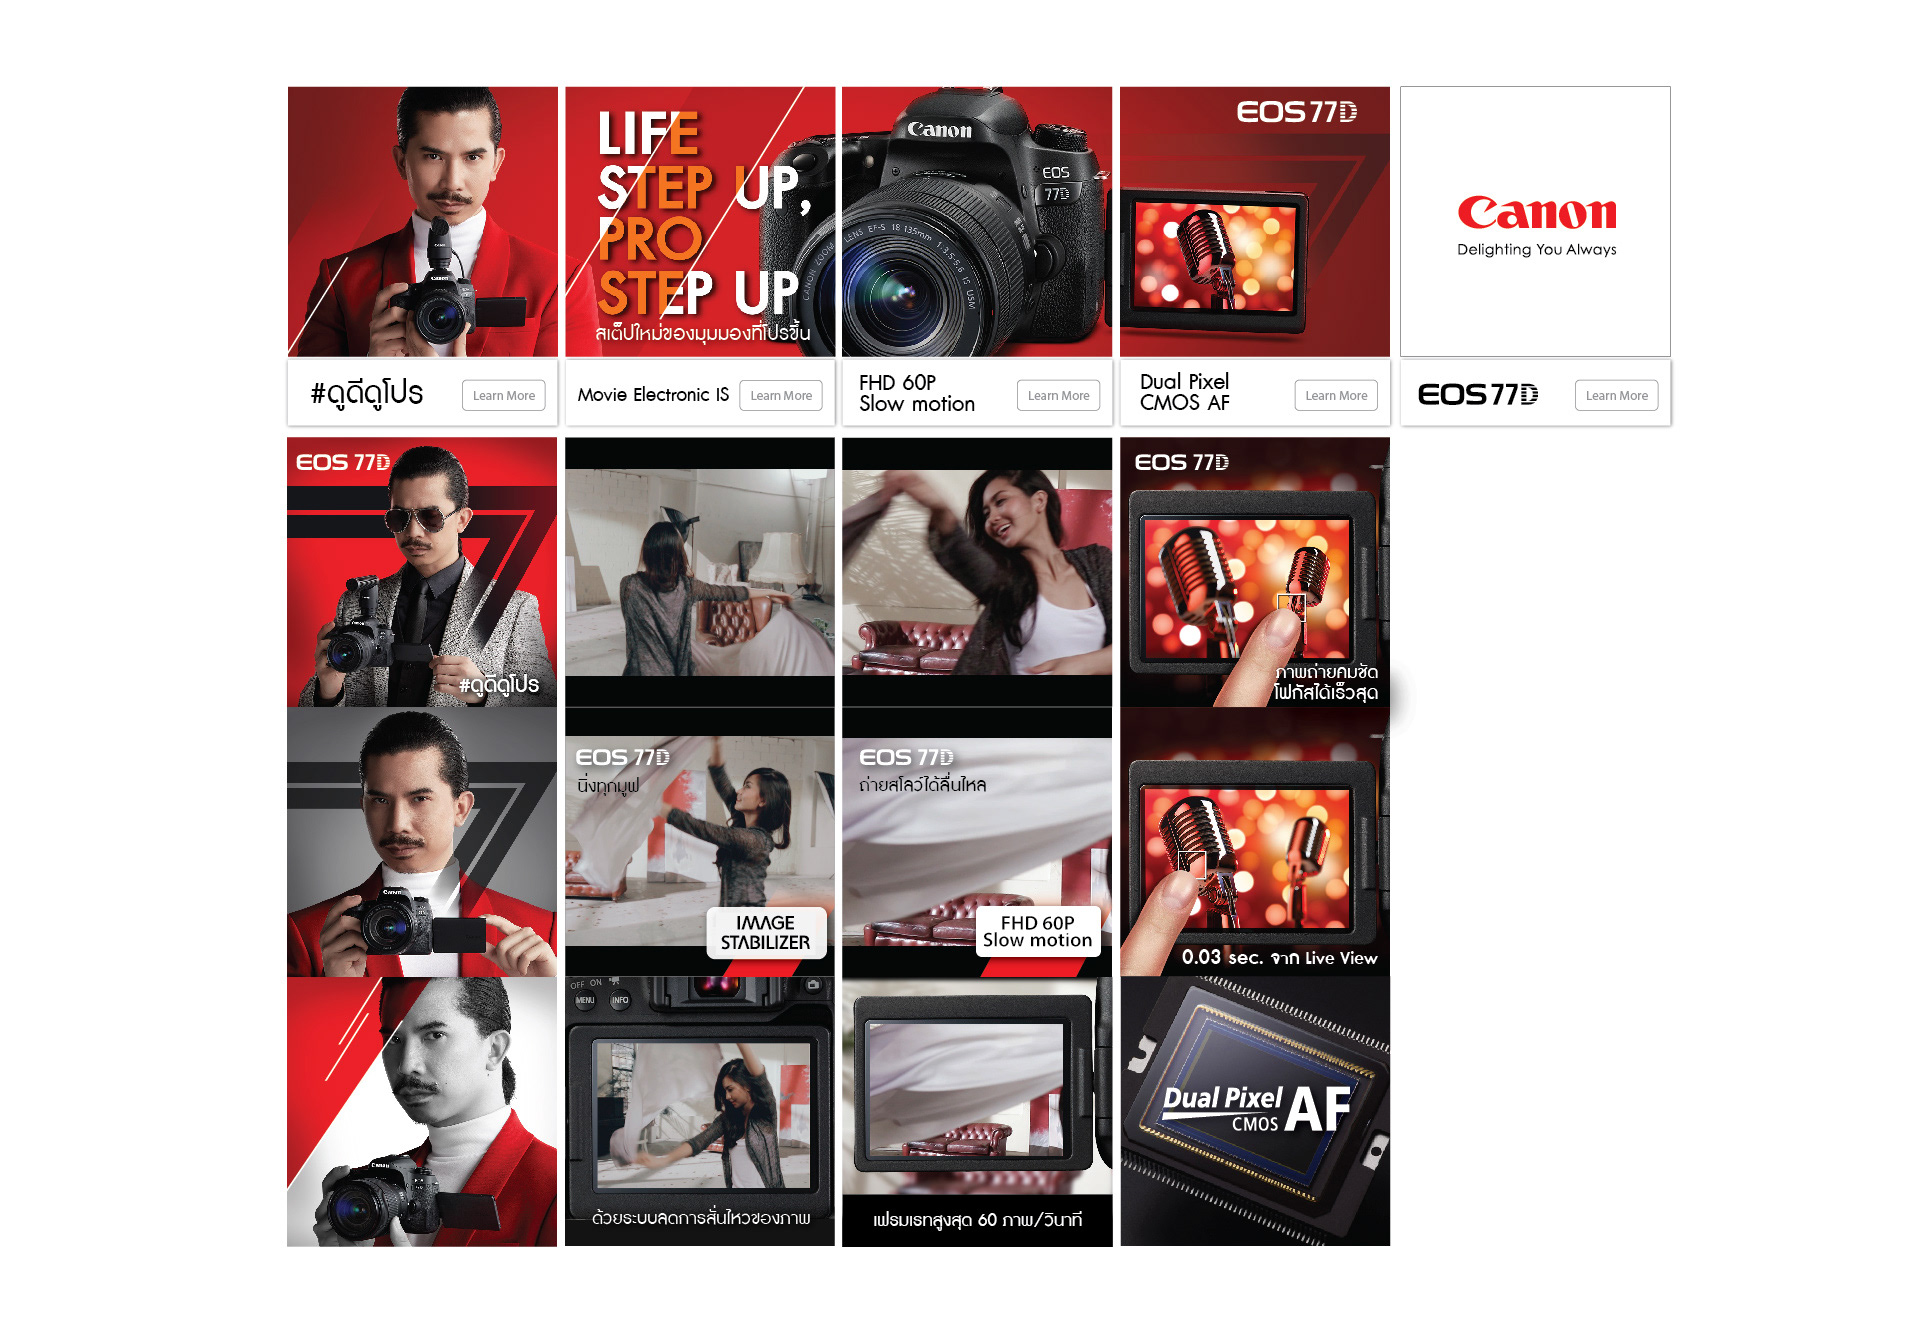Click the Delighting You Always tagline
The image size is (1914, 1342).
pyautogui.click(x=1536, y=249)
